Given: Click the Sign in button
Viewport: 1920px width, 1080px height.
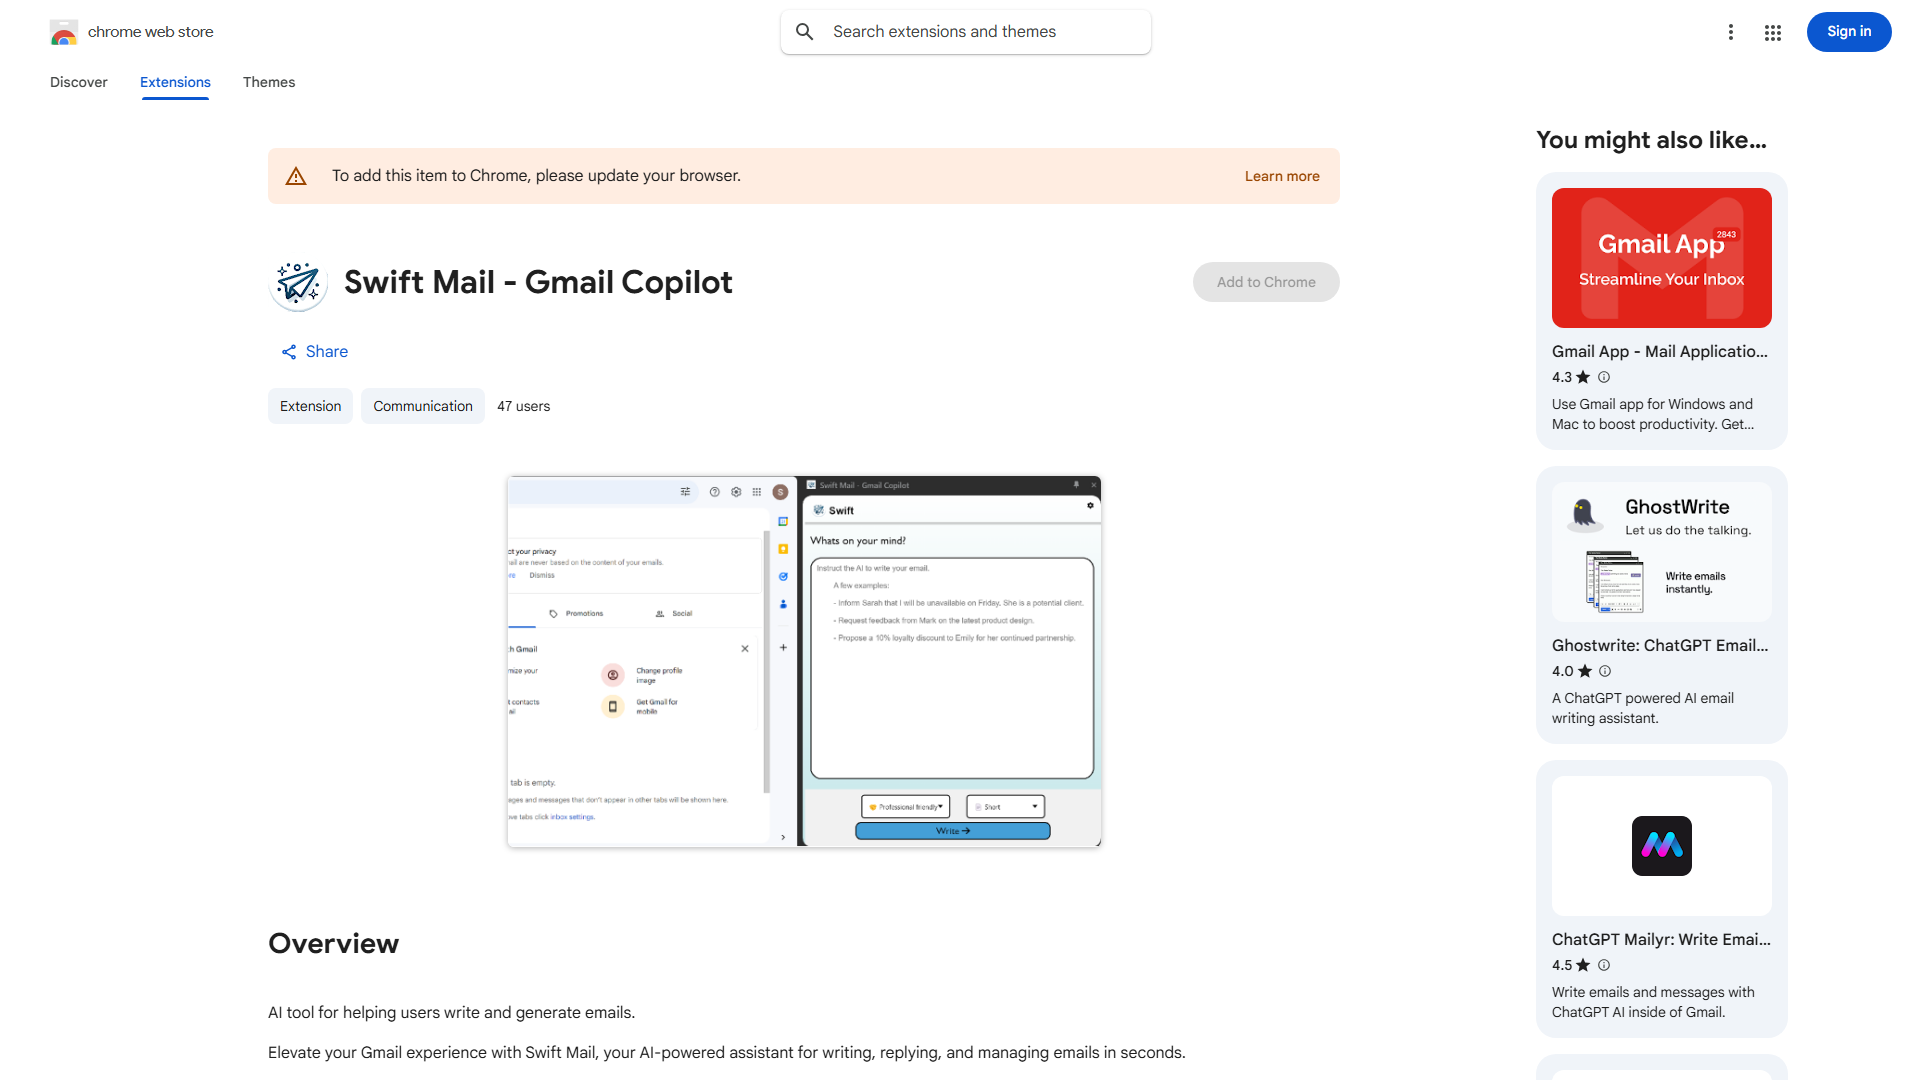Looking at the screenshot, I should coord(1848,31).
